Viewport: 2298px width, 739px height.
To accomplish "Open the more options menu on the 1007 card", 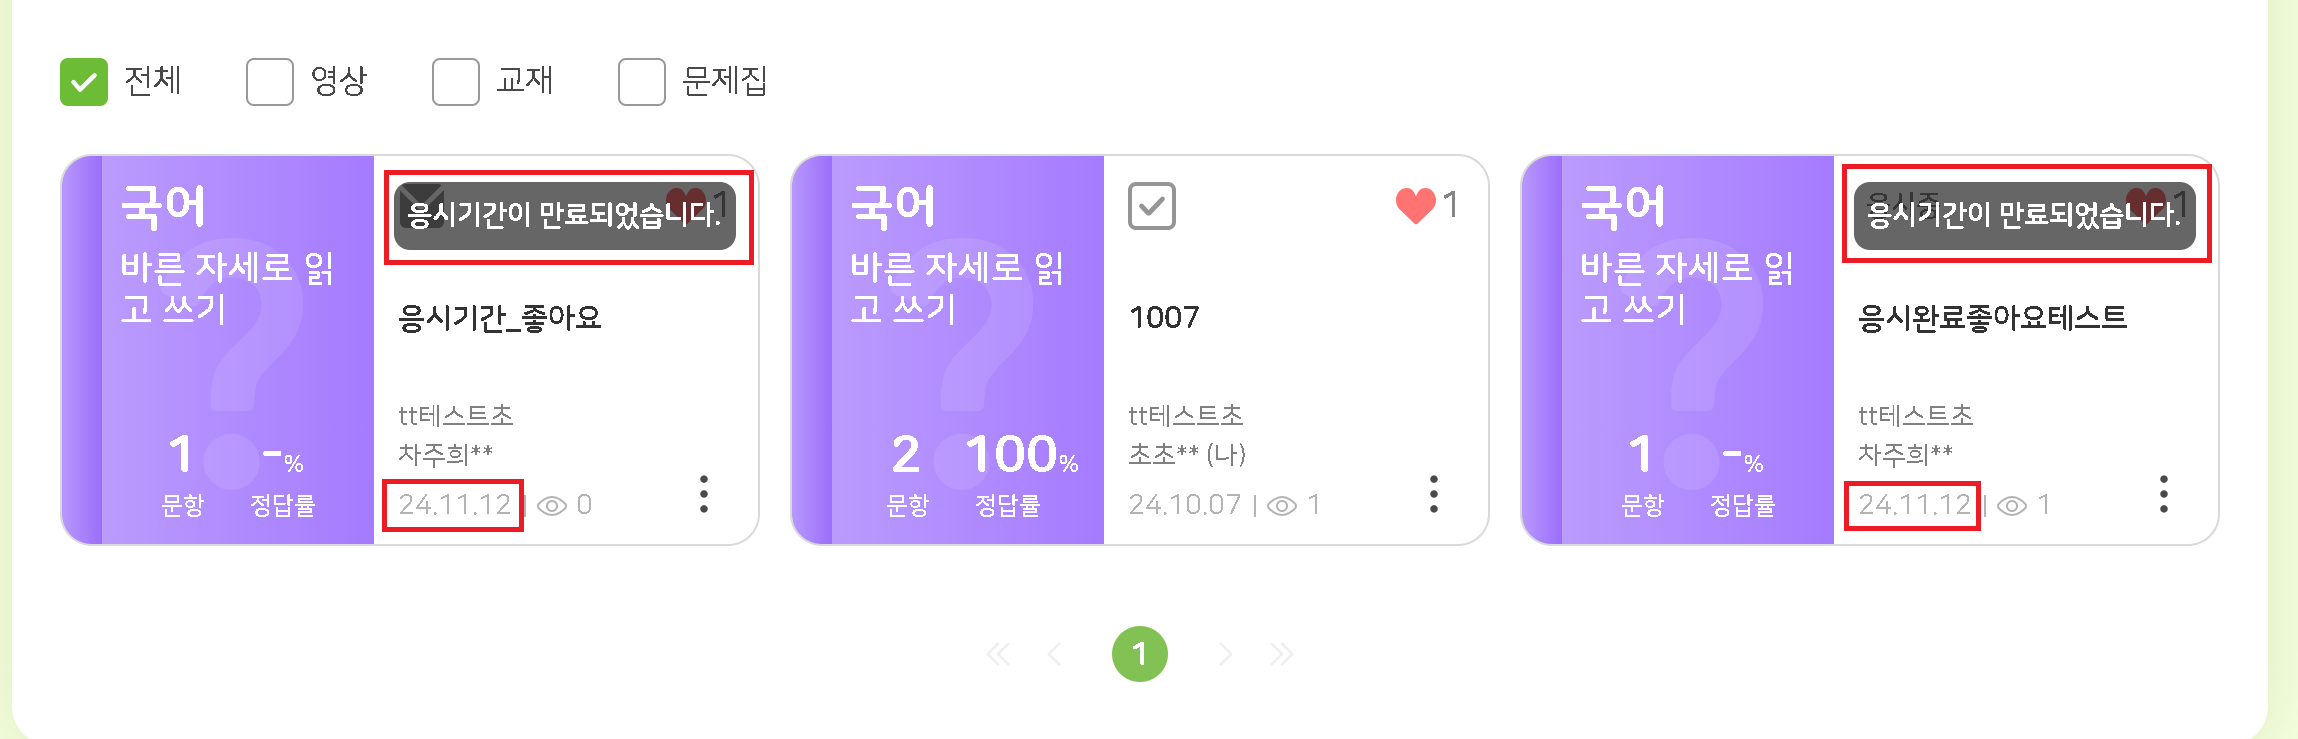I will pos(1434,494).
